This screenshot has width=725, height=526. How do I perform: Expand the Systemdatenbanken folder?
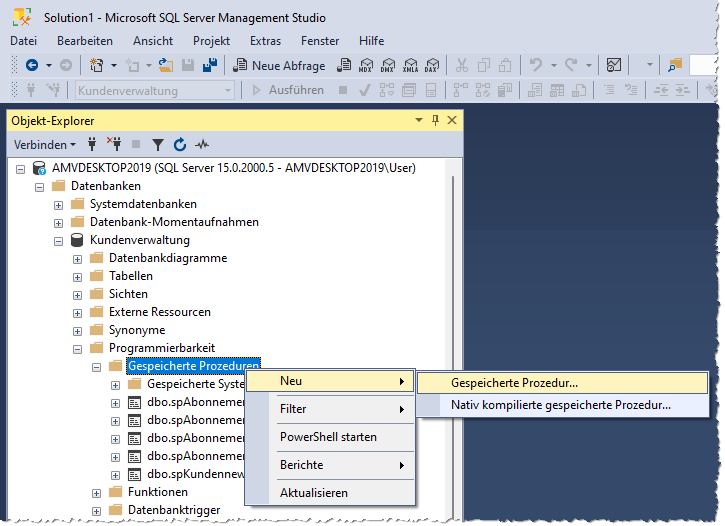pos(59,204)
